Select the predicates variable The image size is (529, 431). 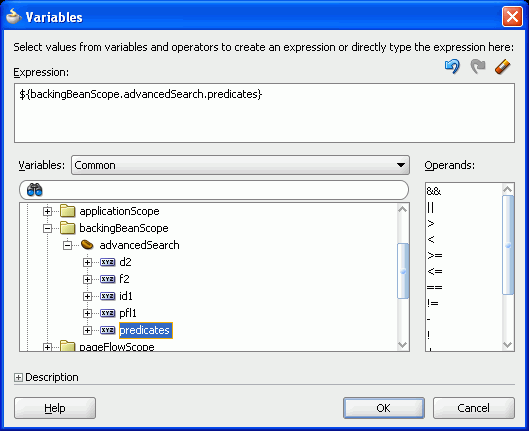(x=145, y=330)
